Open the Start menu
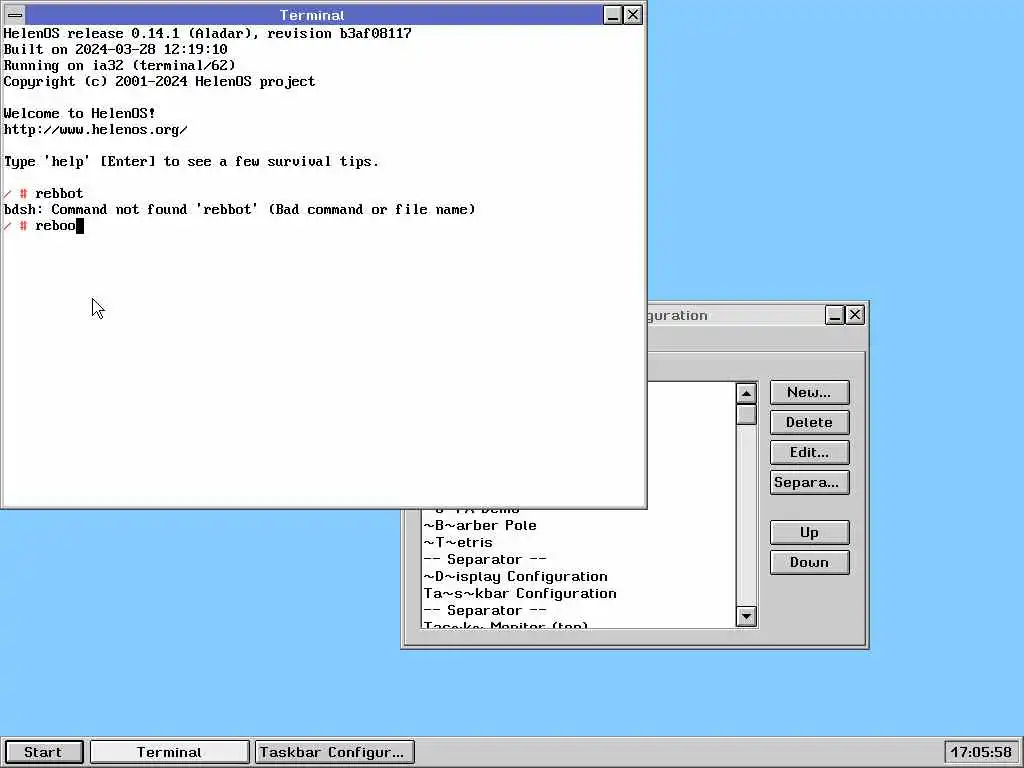The height and width of the screenshot is (768, 1024). (x=43, y=752)
